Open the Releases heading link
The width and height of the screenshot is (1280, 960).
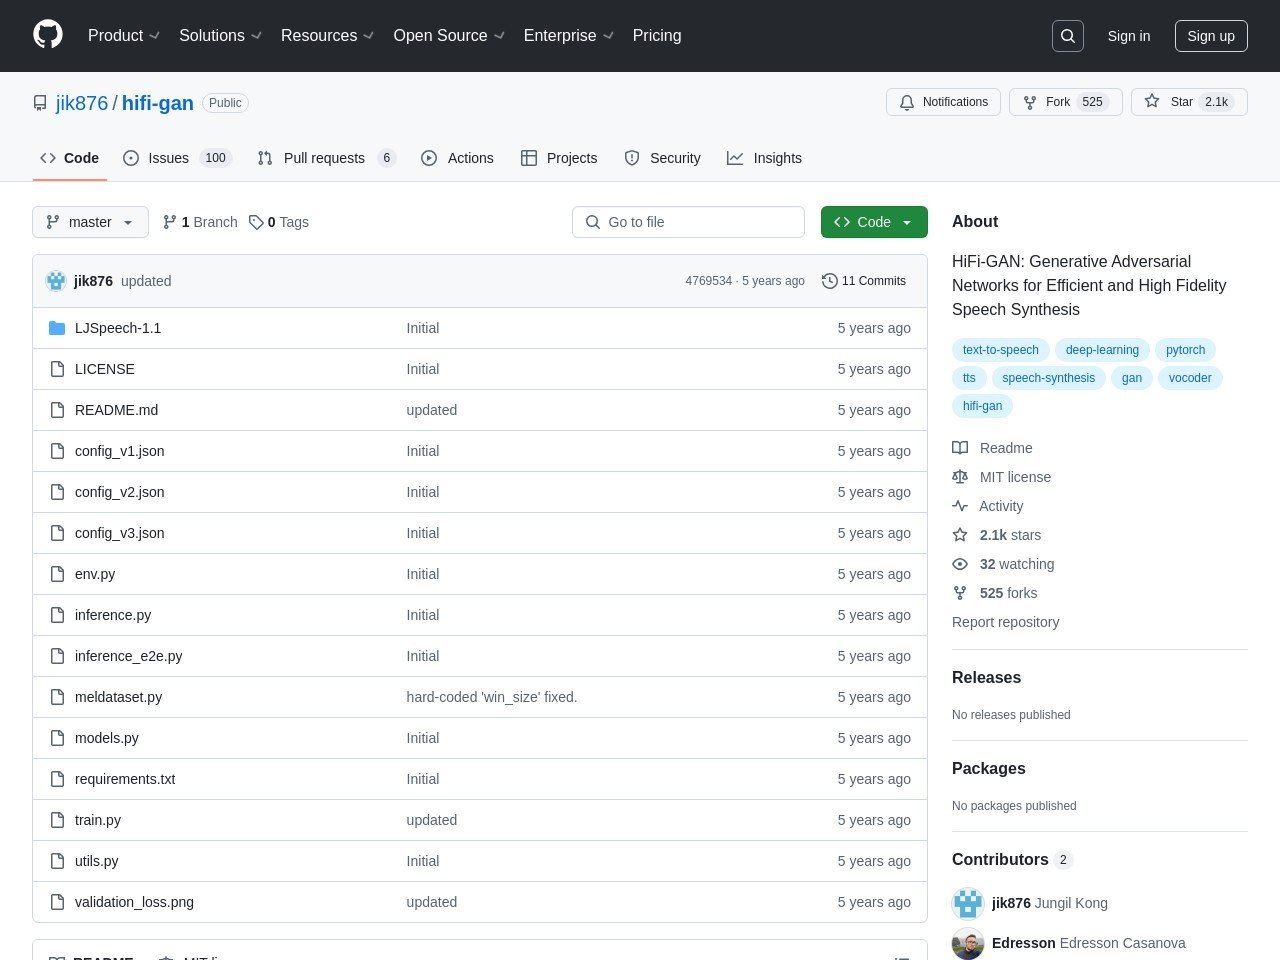pyautogui.click(x=986, y=677)
